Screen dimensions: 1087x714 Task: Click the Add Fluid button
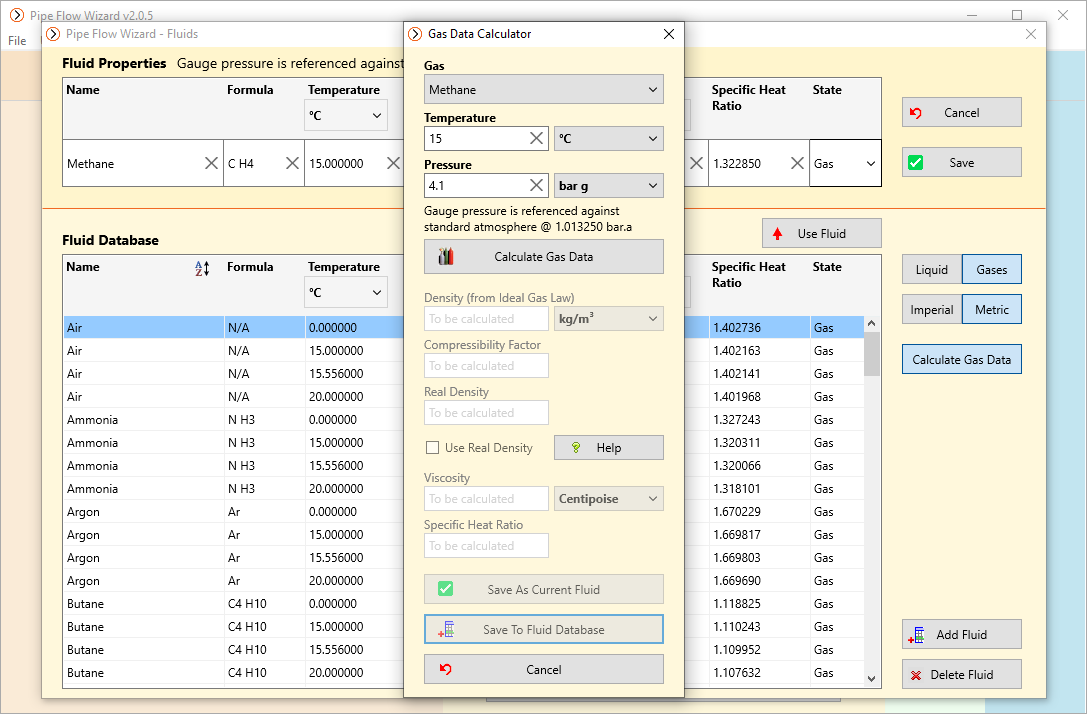962,634
